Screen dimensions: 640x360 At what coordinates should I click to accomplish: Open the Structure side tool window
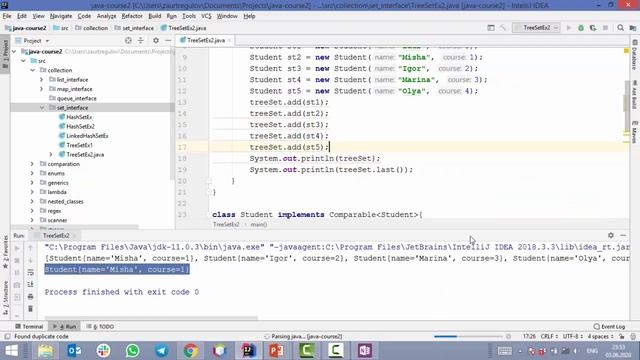(x=5, y=298)
